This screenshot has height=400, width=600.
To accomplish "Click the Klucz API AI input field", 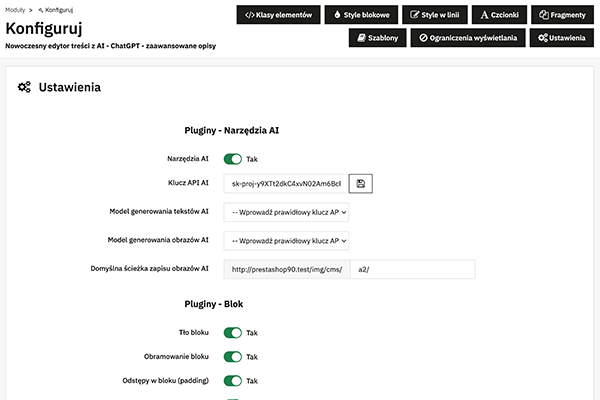I will tap(286, 184).
